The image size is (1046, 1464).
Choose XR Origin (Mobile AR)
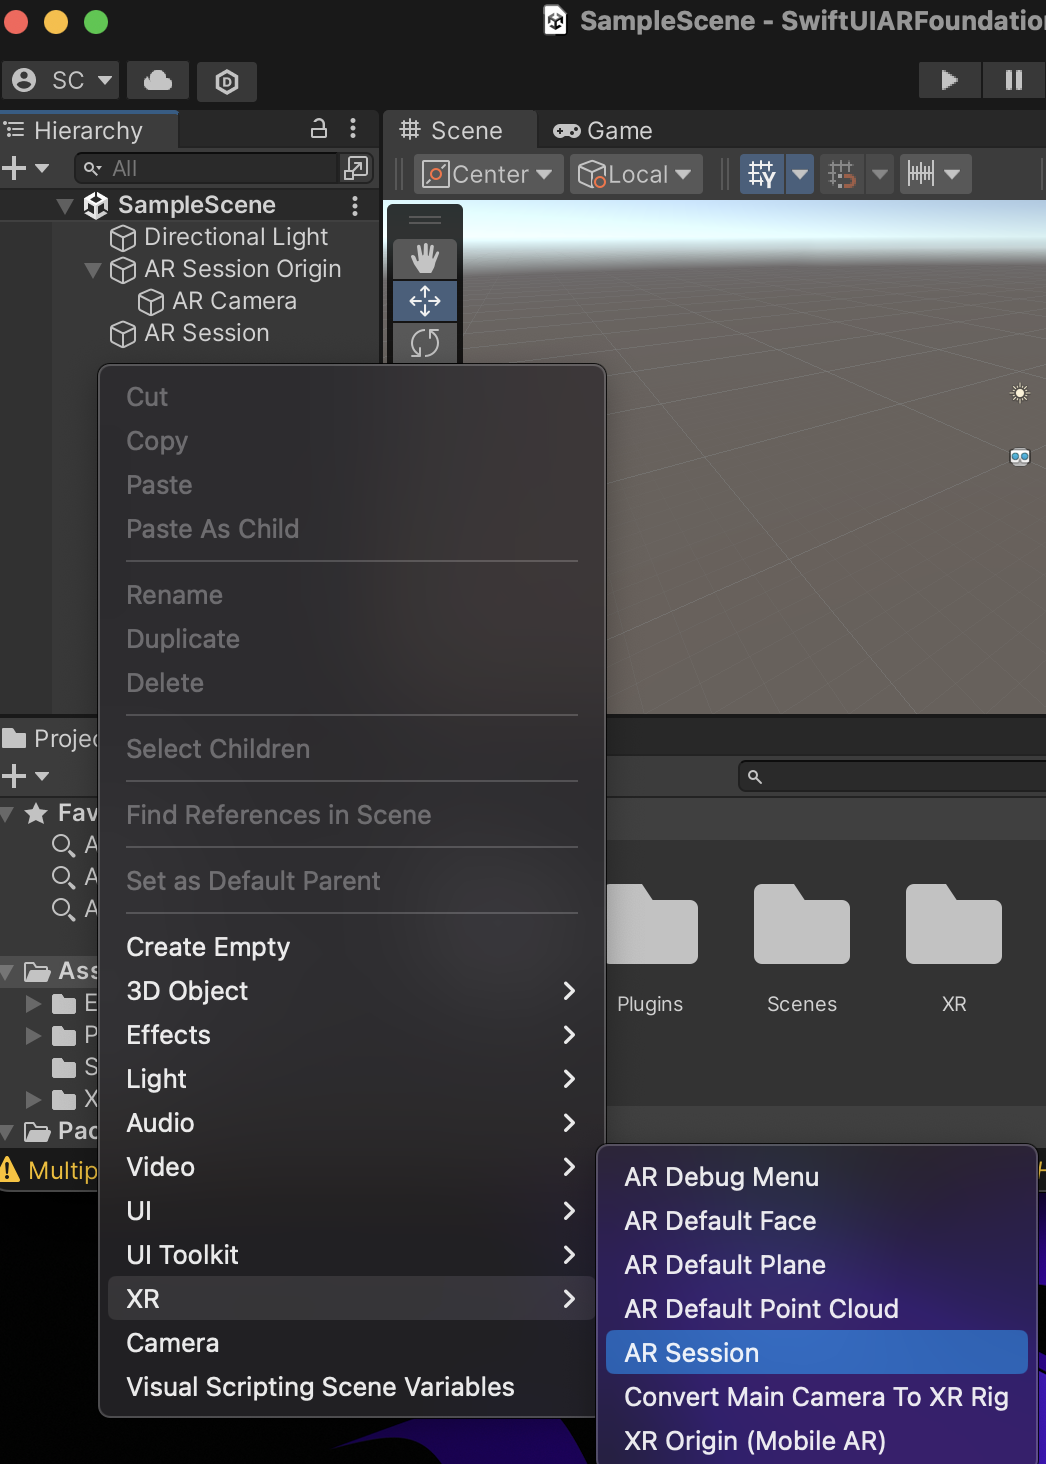click(x=817, y=1441)
